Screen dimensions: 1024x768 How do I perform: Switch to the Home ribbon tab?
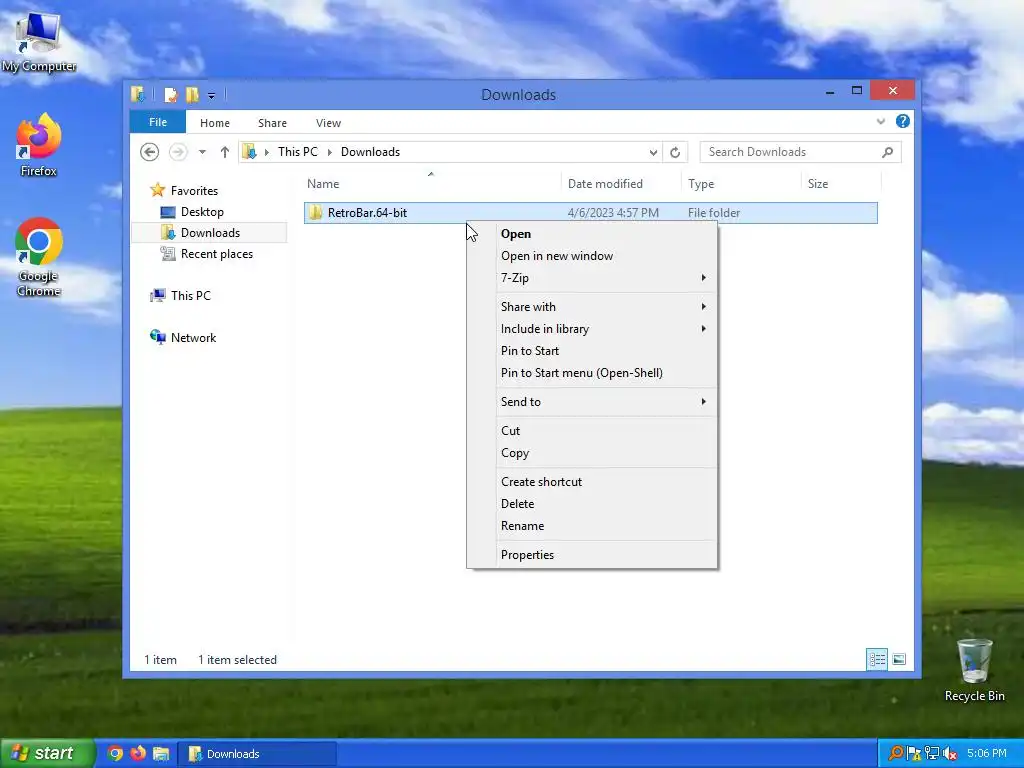coord(215,123)
